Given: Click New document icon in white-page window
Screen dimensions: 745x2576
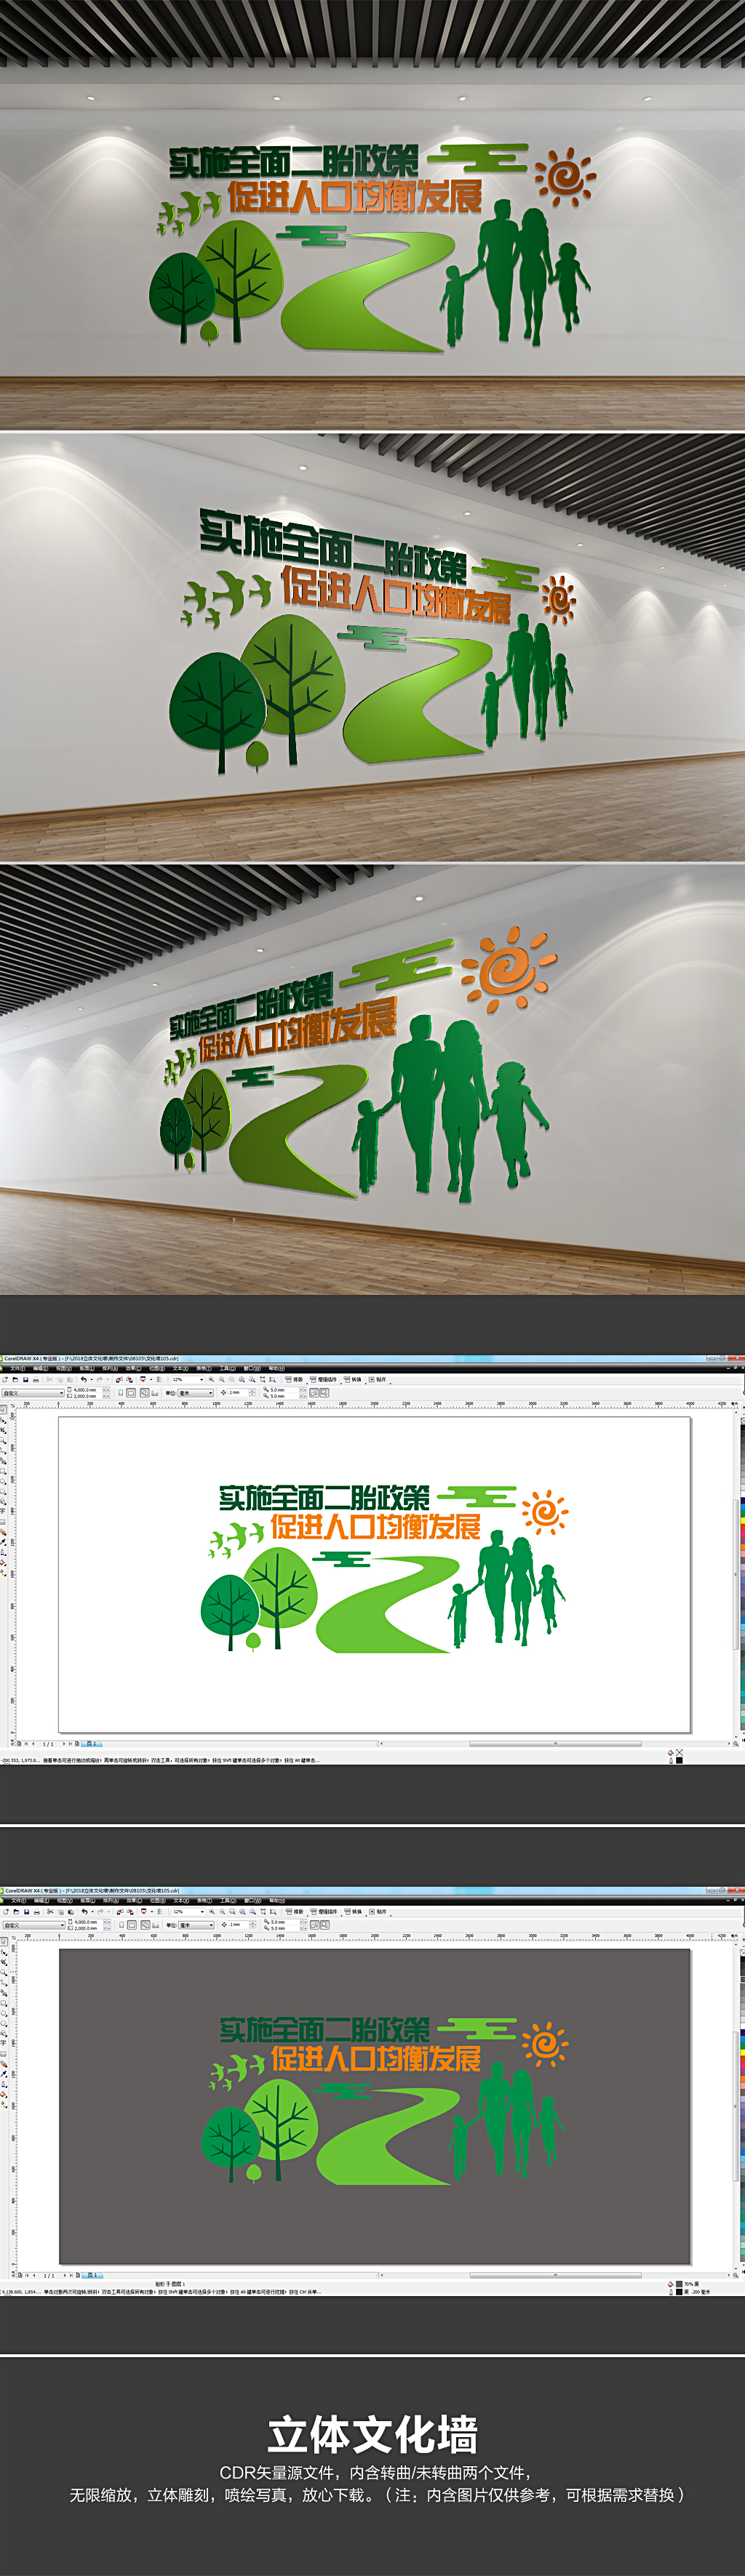Looking at the screenshot, I should tap(5, 1379).
